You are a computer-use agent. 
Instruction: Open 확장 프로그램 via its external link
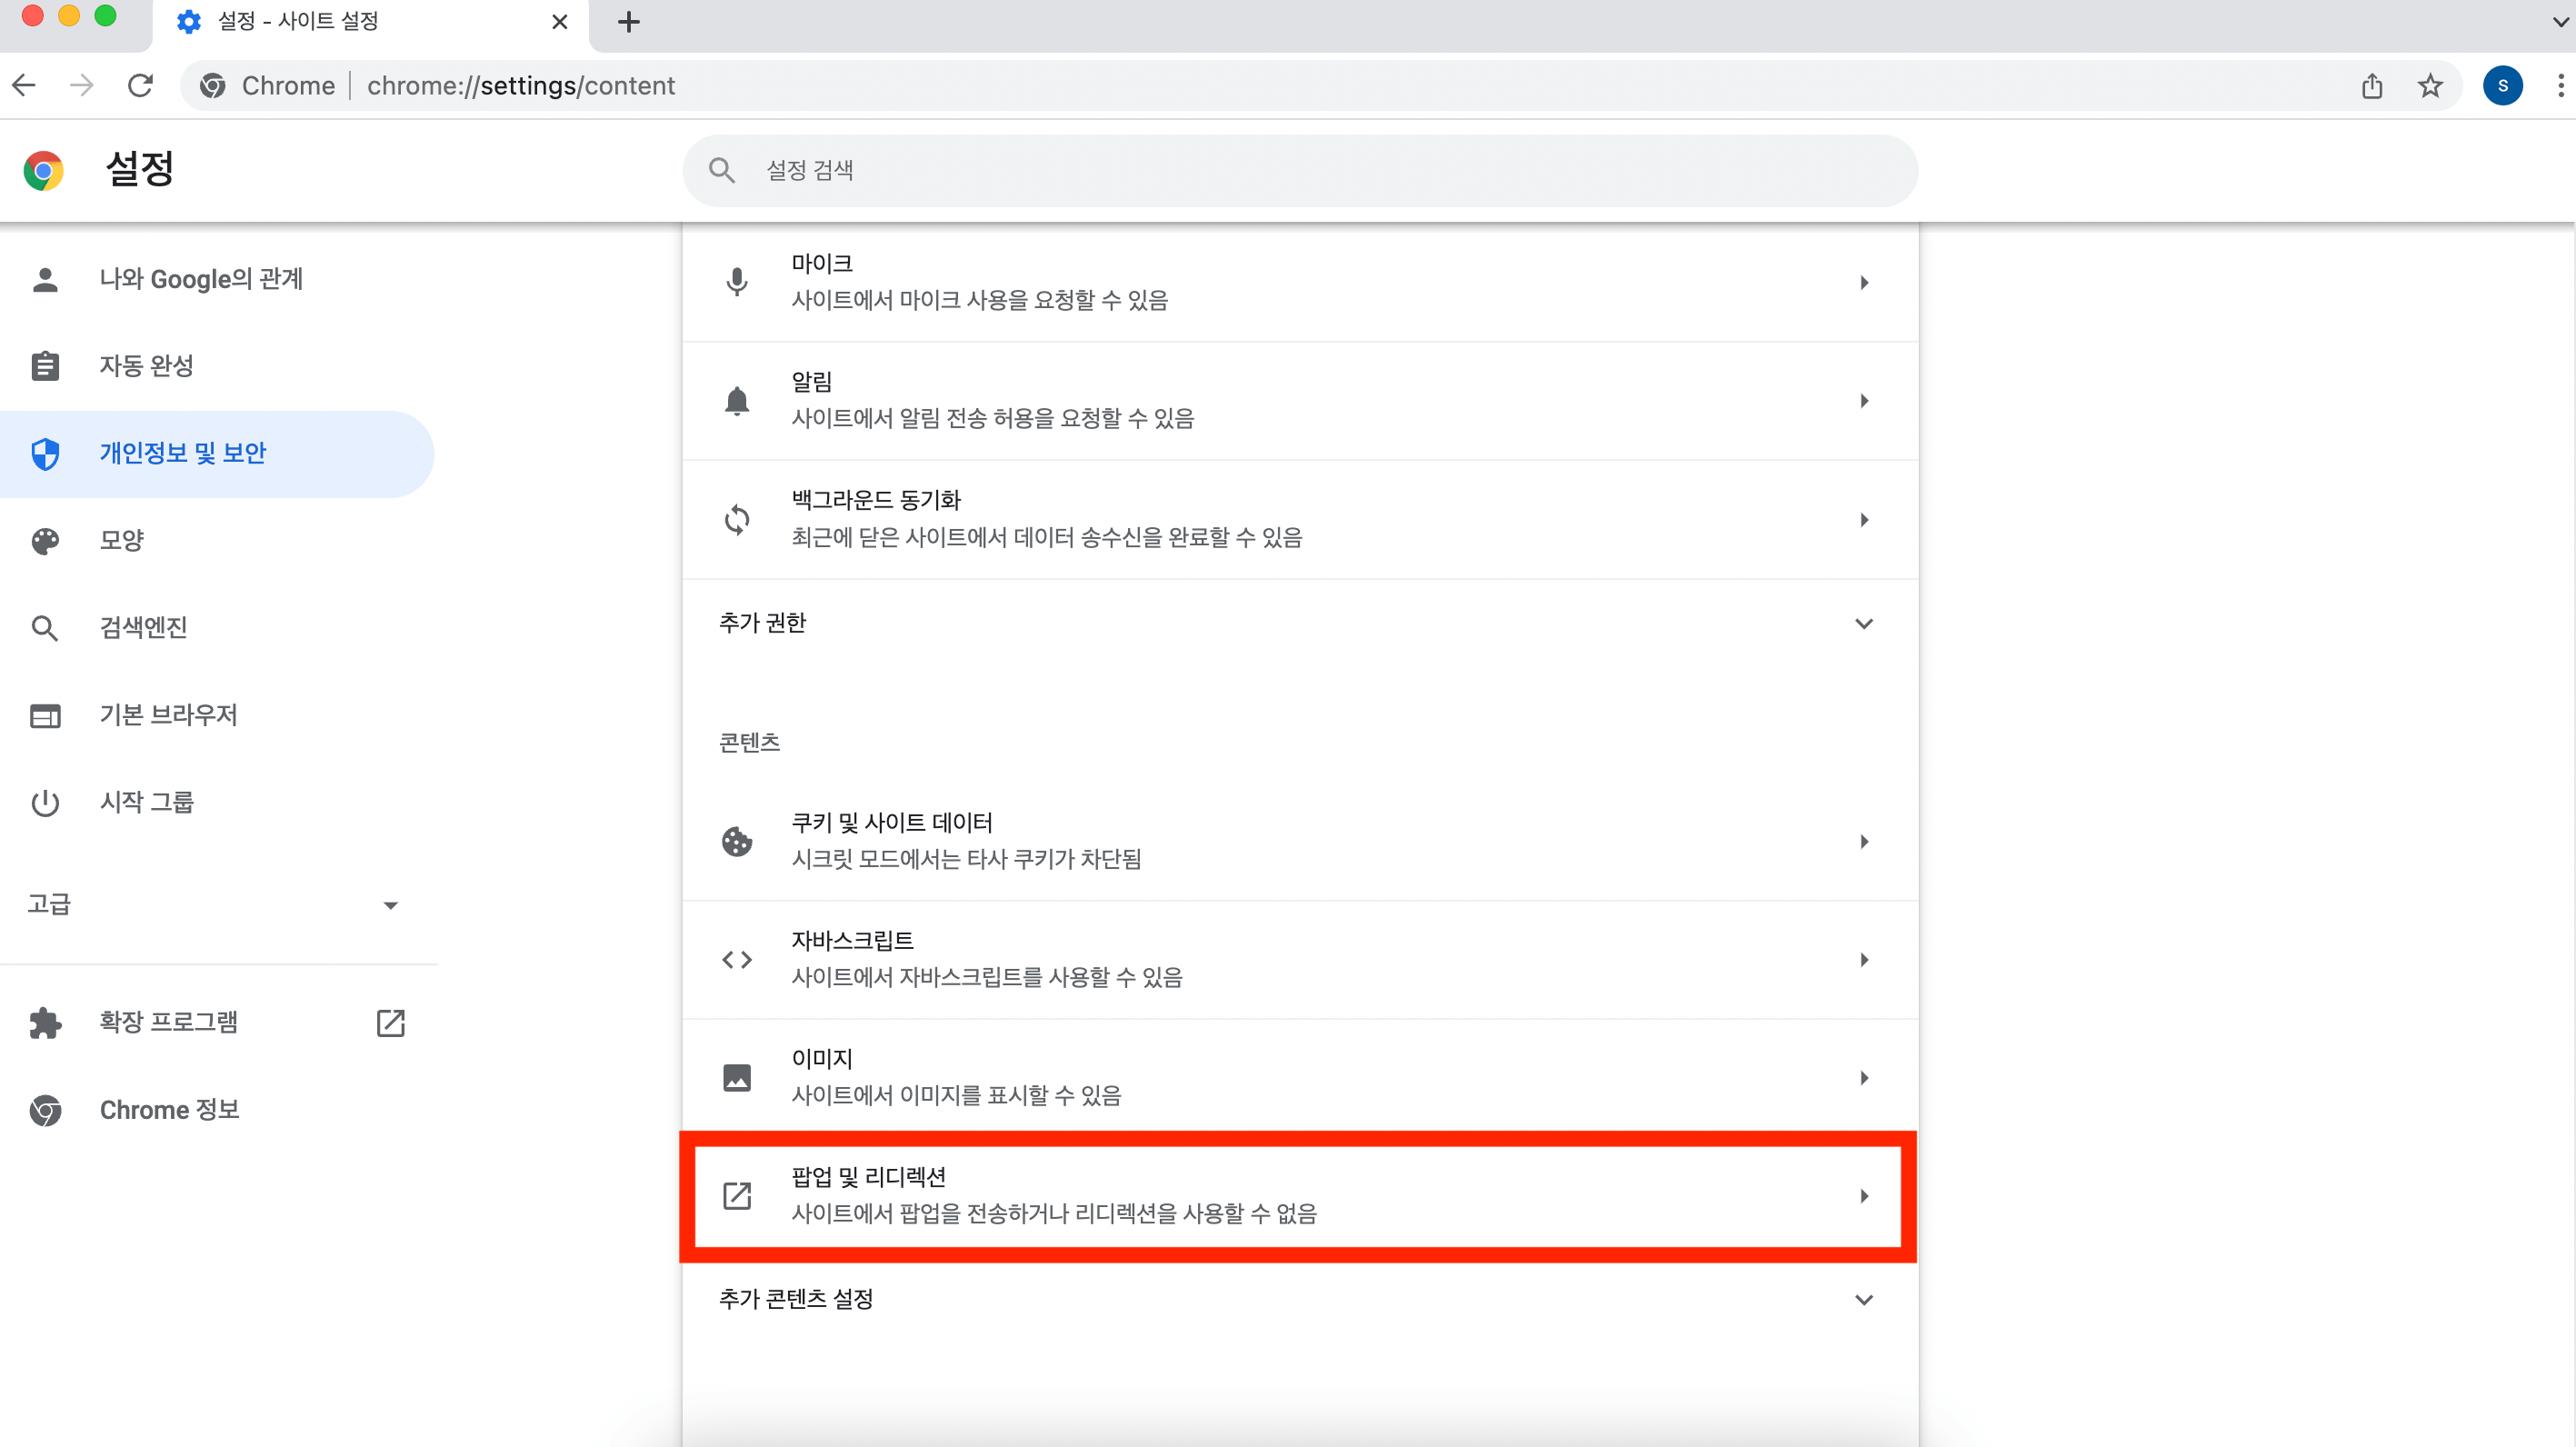389,1022
